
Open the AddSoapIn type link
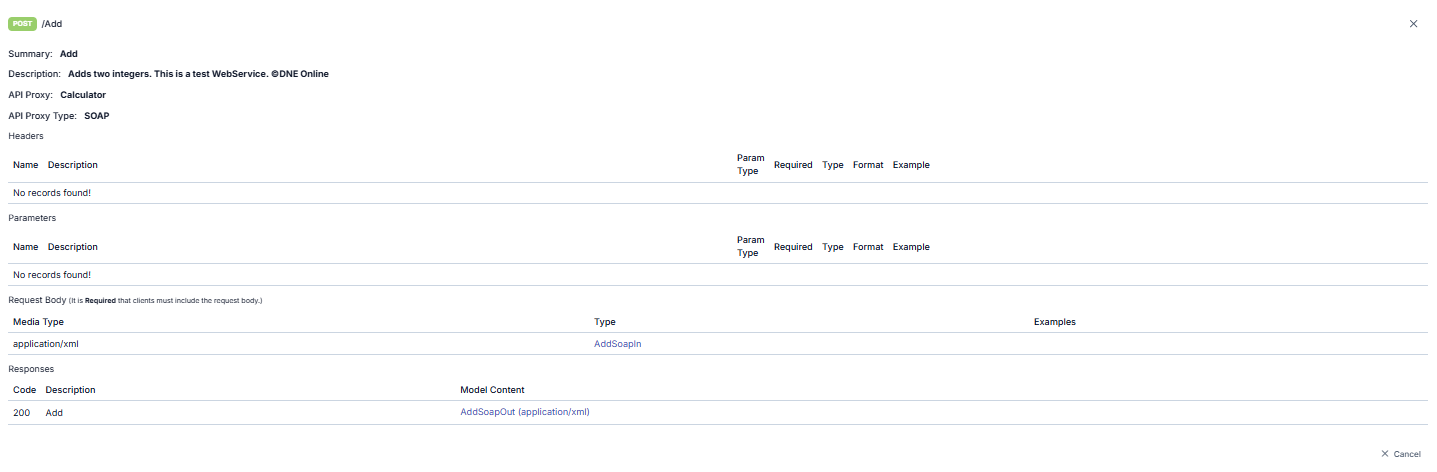(x=617, y=344)
